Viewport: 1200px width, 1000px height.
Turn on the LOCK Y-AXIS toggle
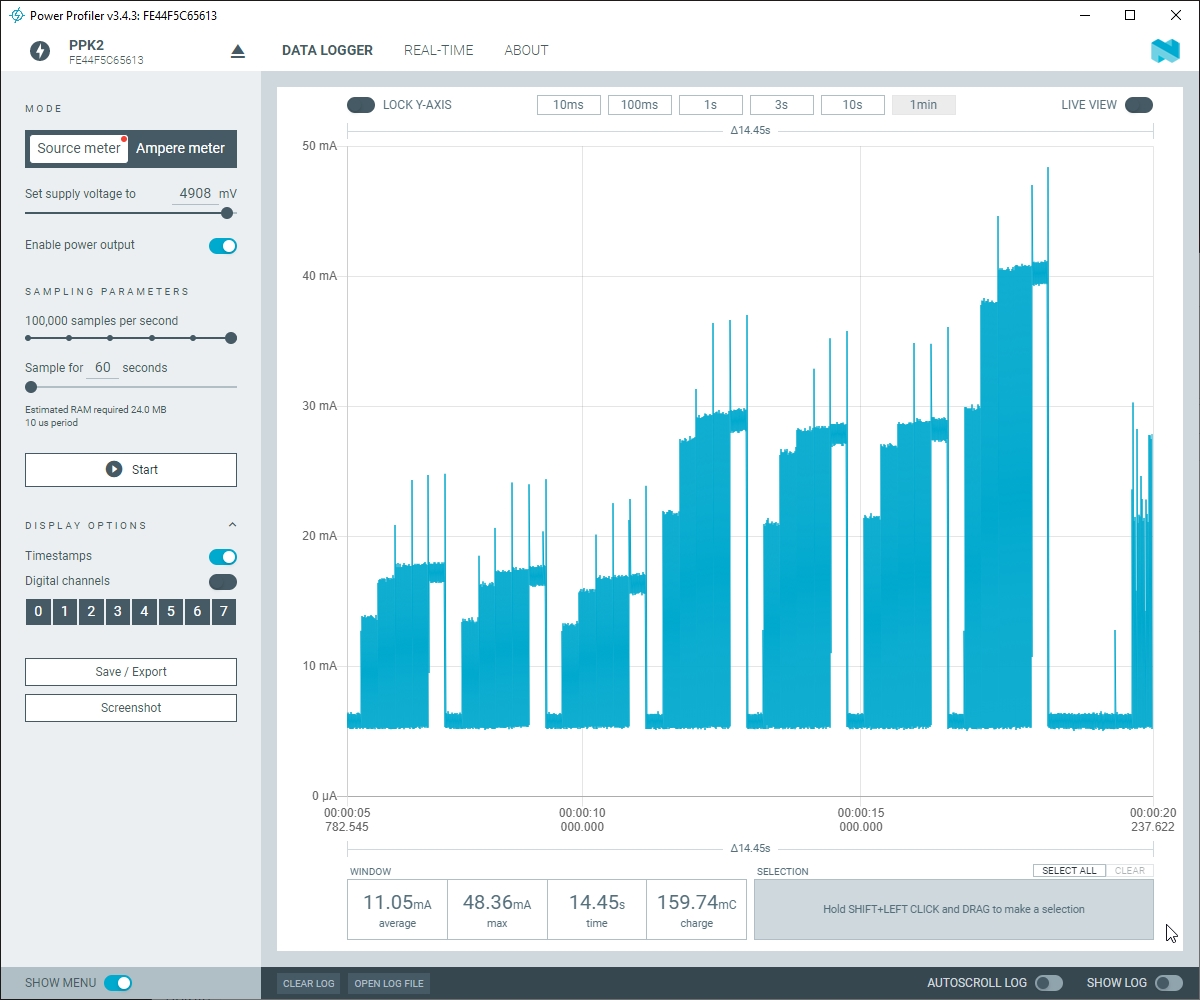pyautogui.click(x=361, y=105)
